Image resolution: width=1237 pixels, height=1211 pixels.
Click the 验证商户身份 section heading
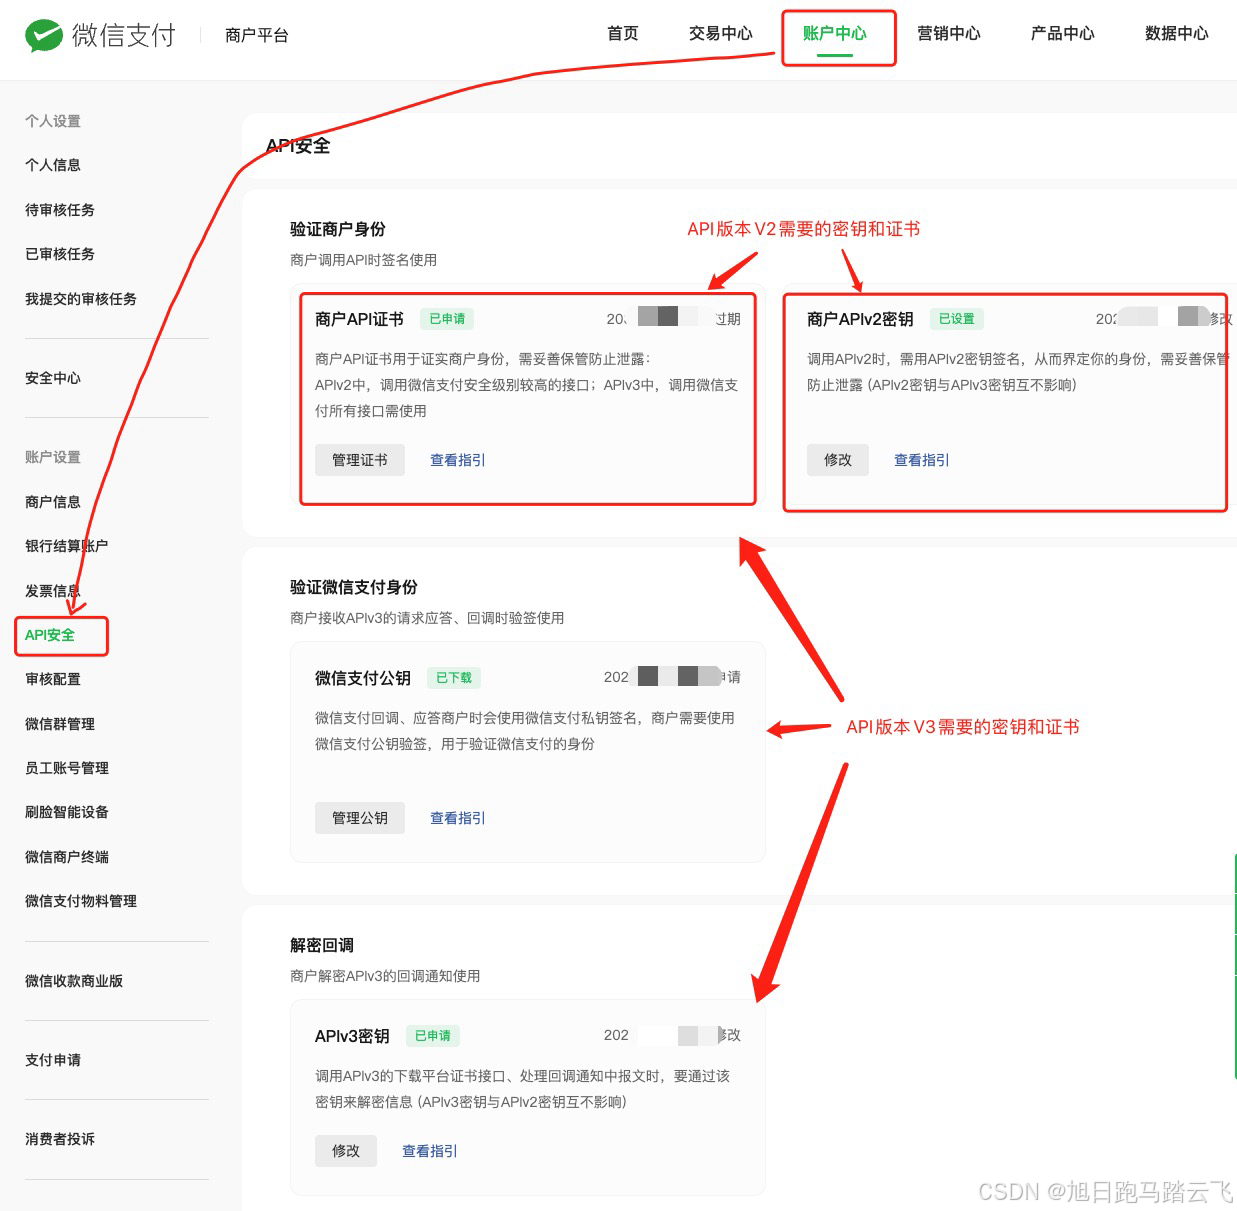click(x=338, y=229)
